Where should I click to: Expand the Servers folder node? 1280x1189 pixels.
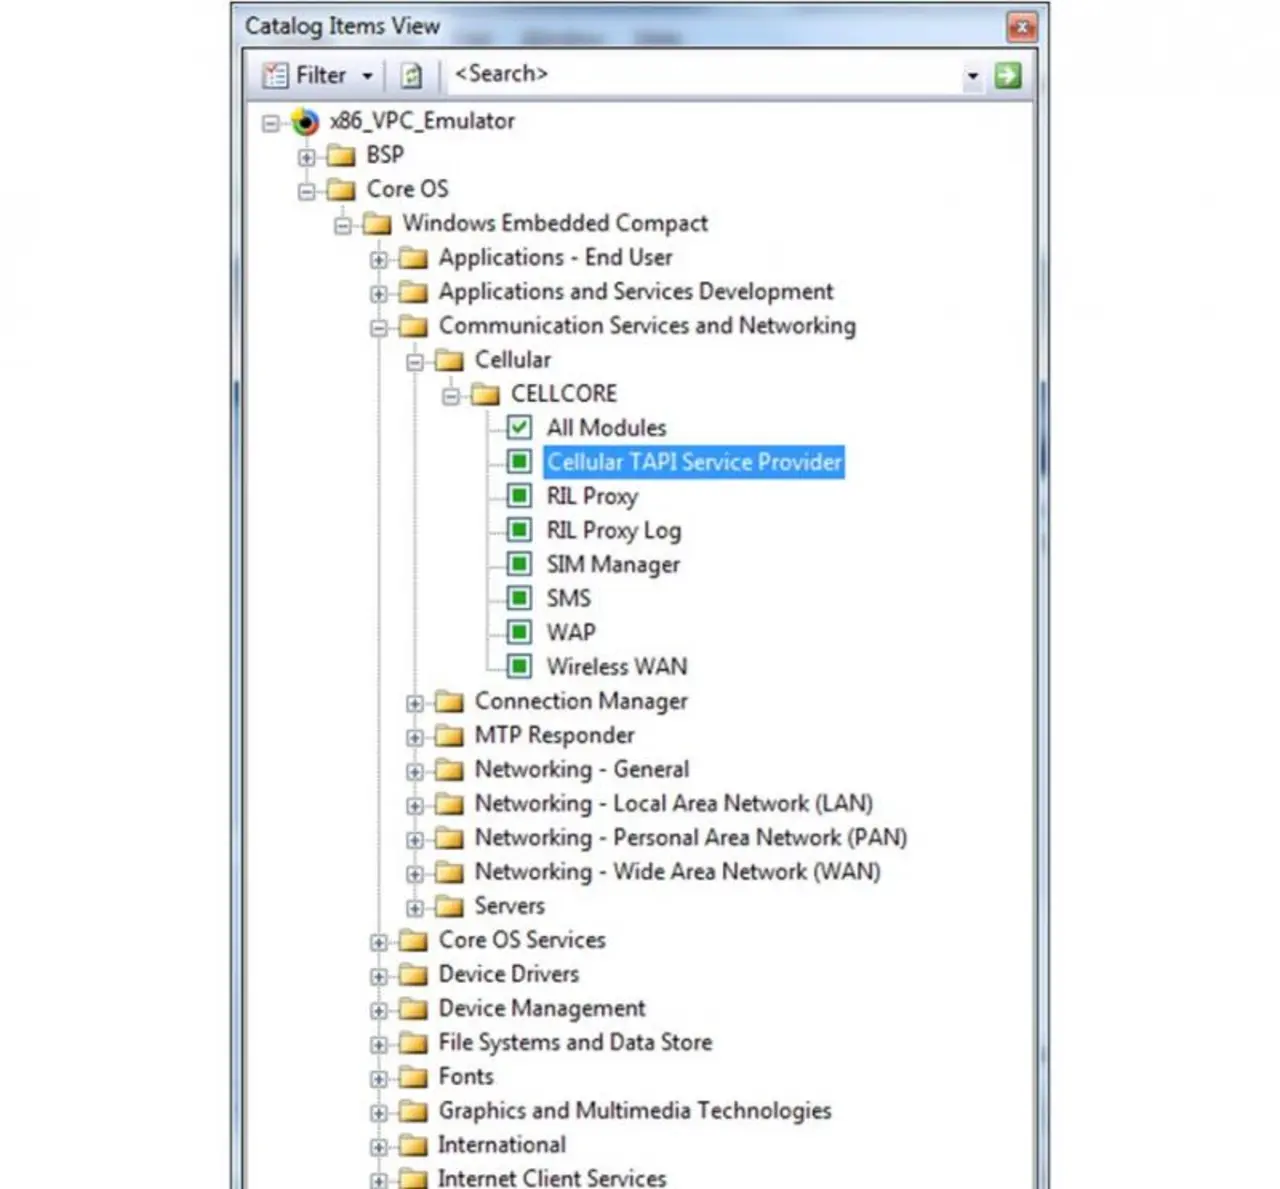click(415, 908)
